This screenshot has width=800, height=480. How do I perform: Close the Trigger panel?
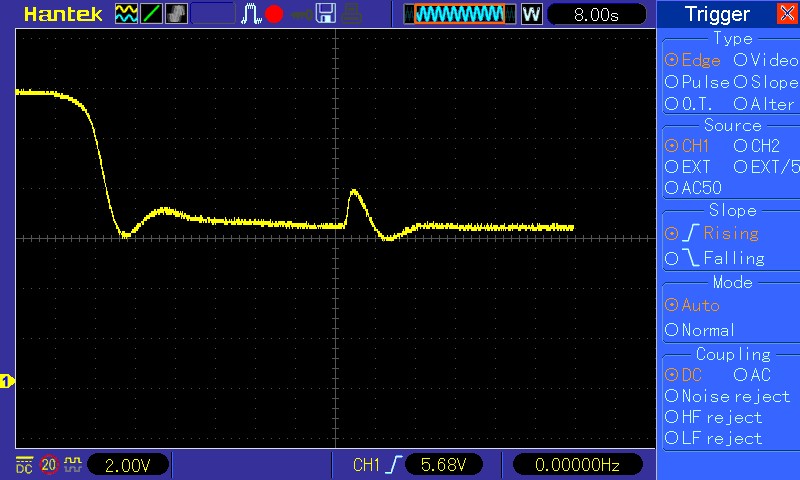tap(787, 14)
